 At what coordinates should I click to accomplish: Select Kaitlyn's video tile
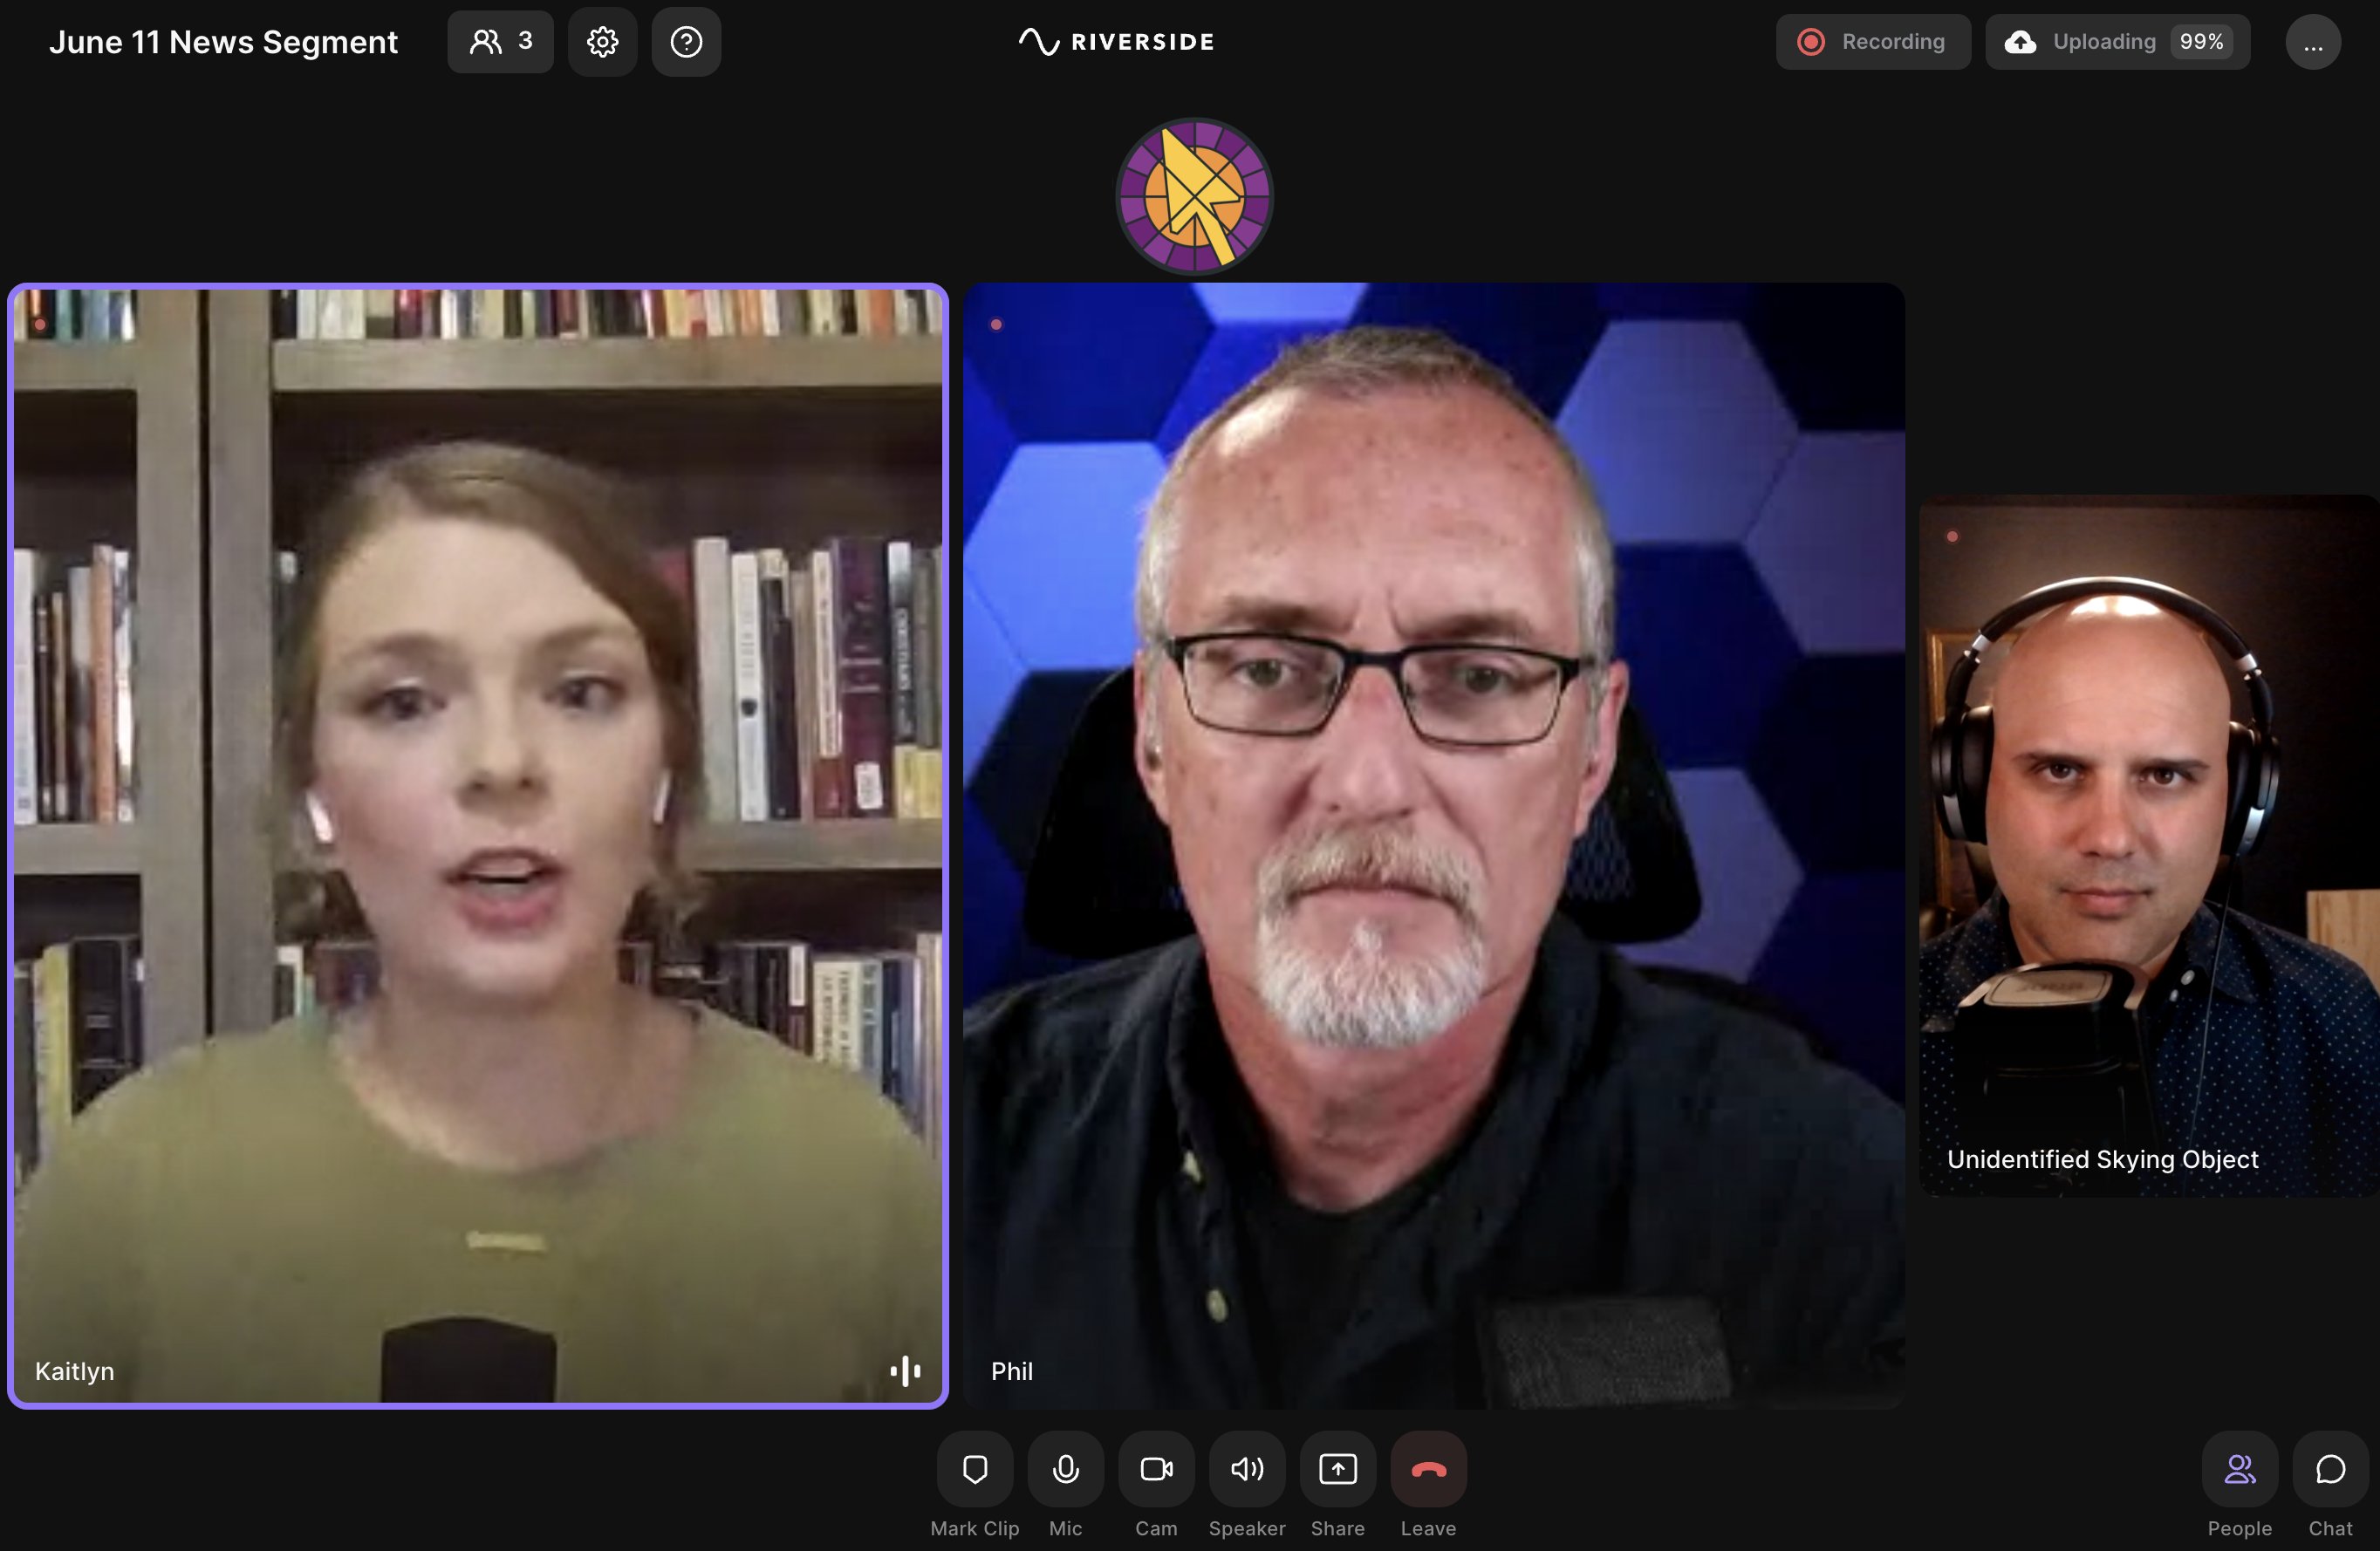pyautogui.click(x=478, y=846)
